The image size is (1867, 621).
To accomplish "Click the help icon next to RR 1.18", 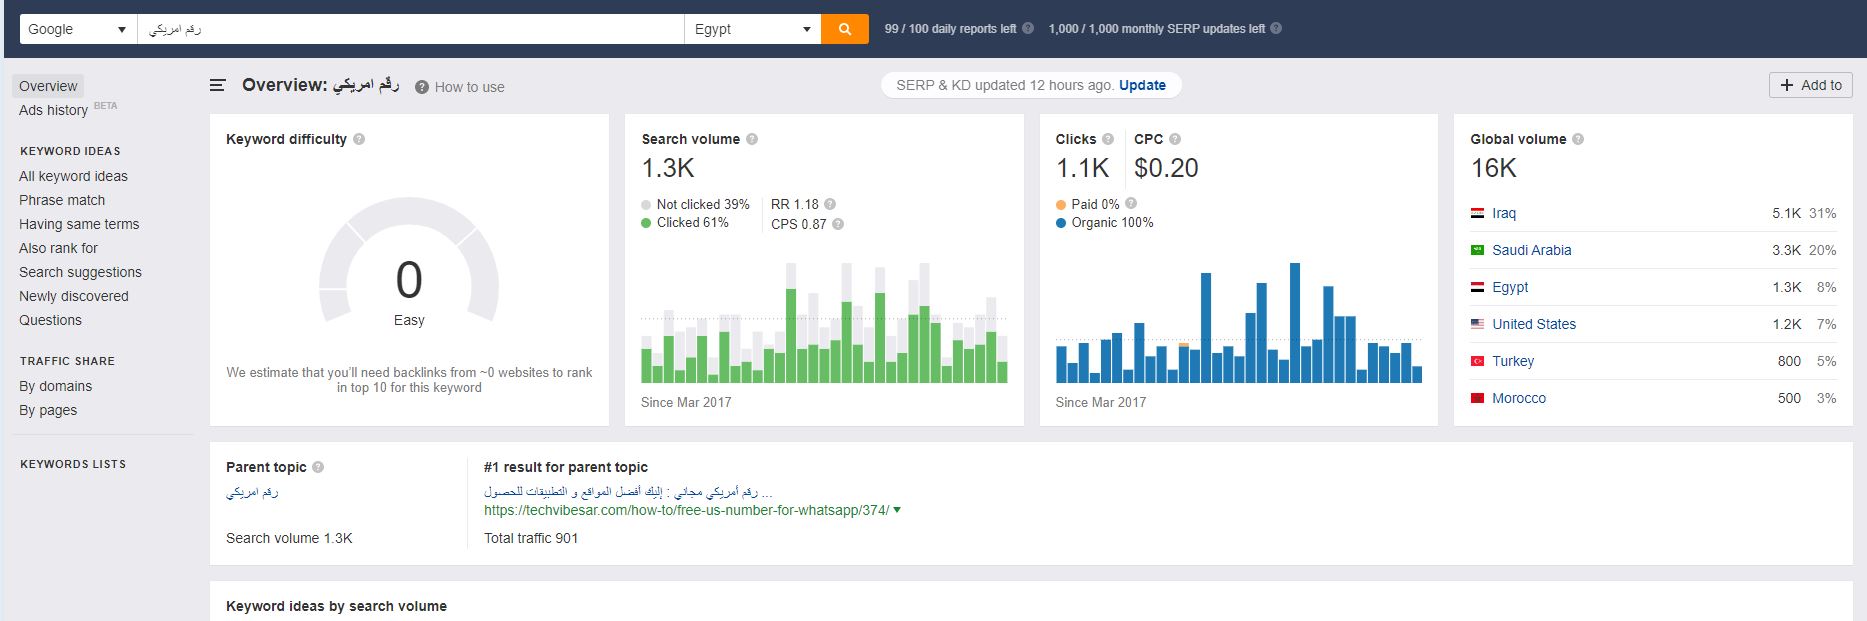I will click(830, 204).
